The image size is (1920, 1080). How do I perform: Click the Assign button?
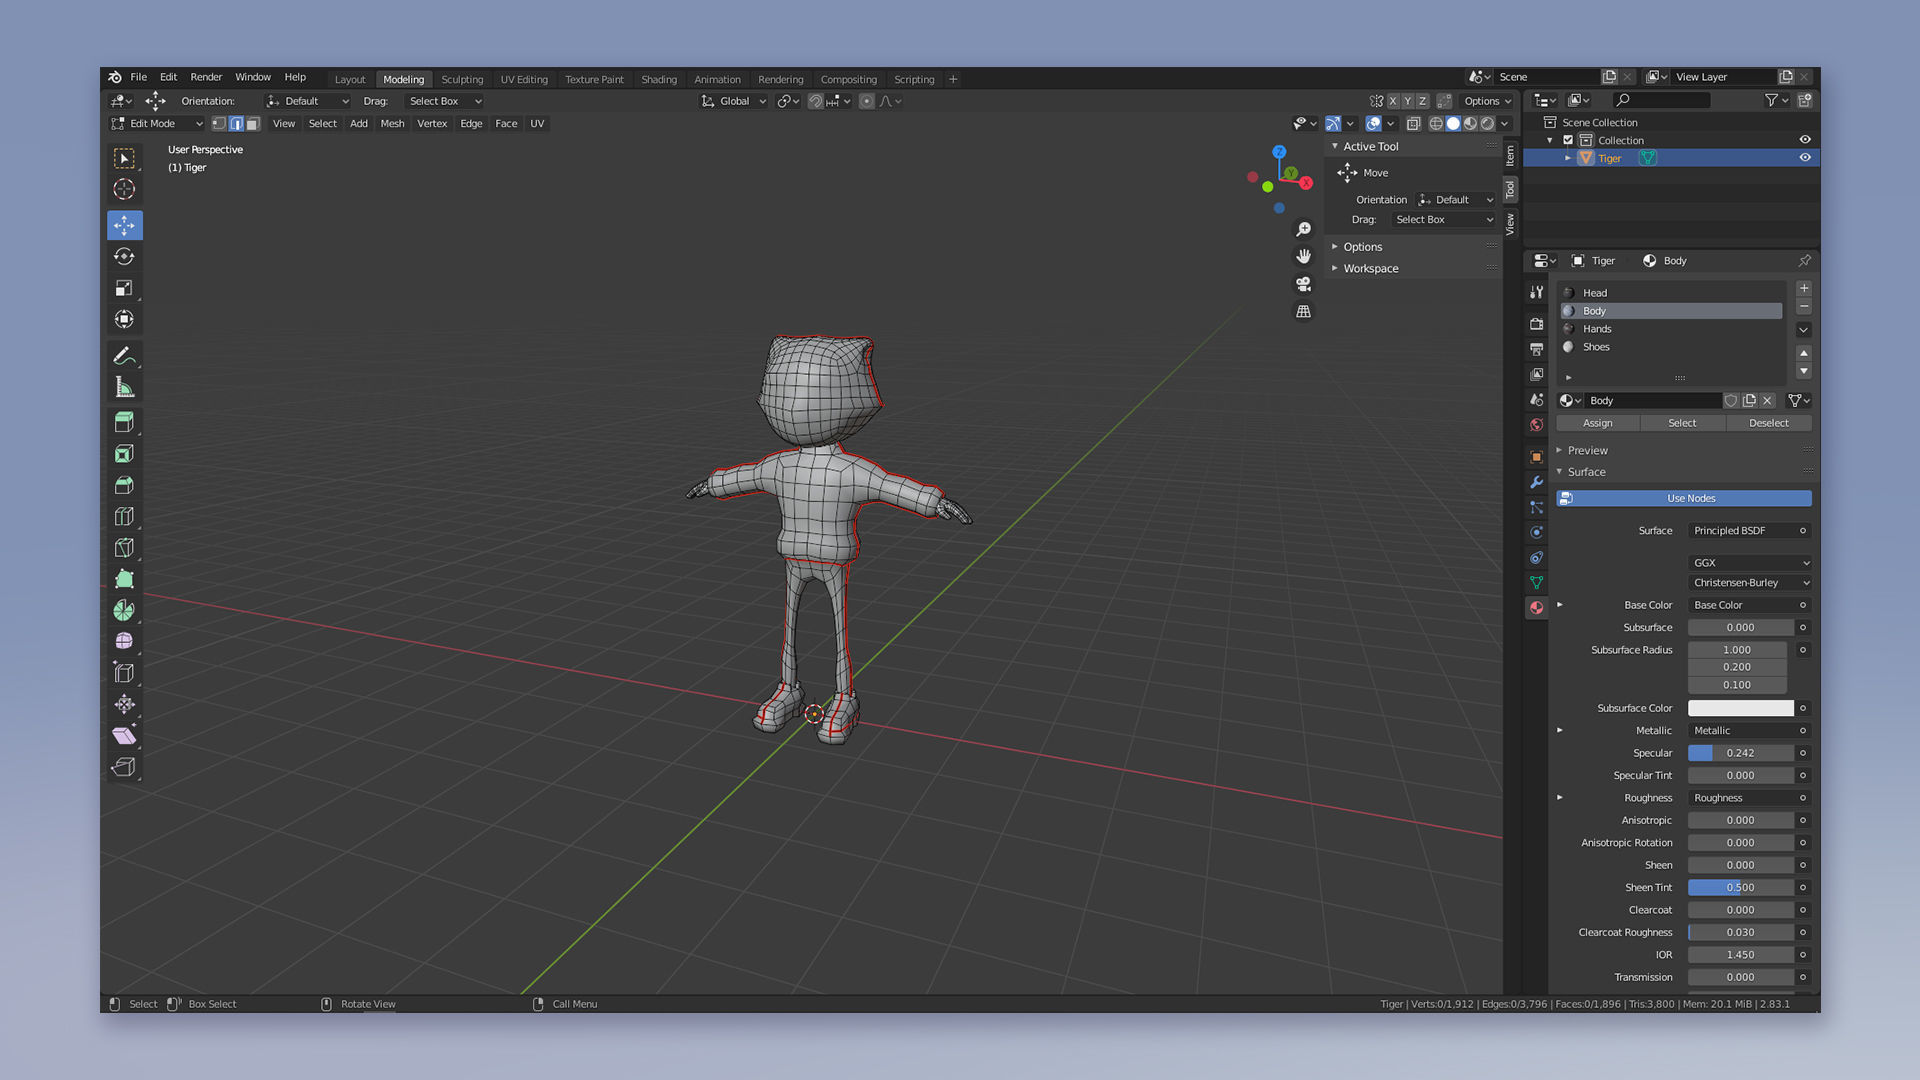coord(1597,423)
